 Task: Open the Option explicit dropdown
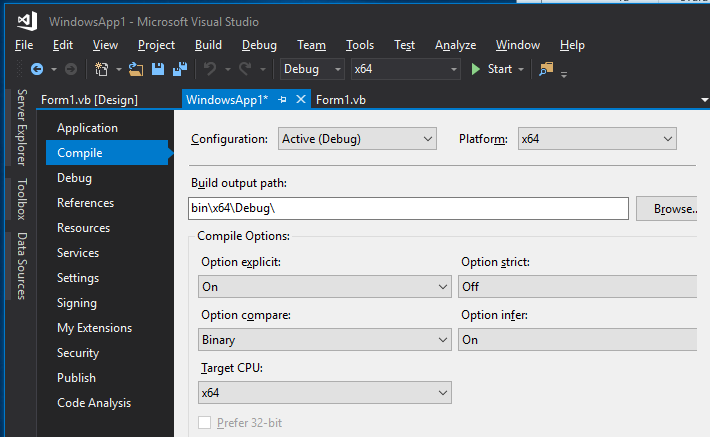(x=324, y=287)
